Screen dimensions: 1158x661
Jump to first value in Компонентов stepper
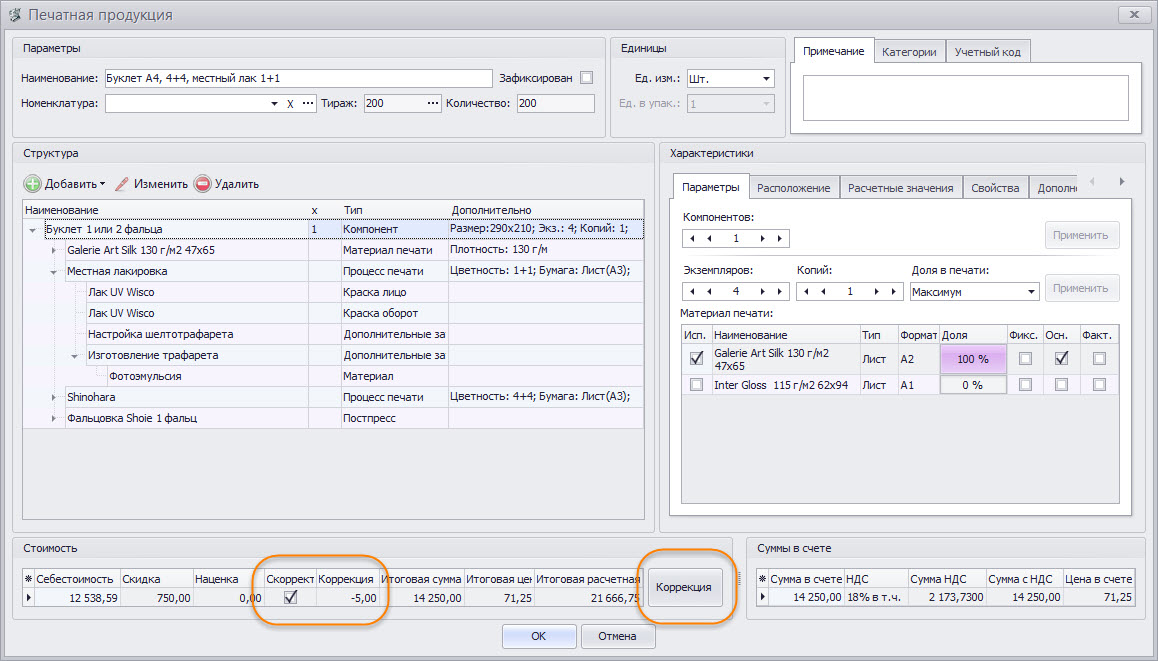click(692, 239)
